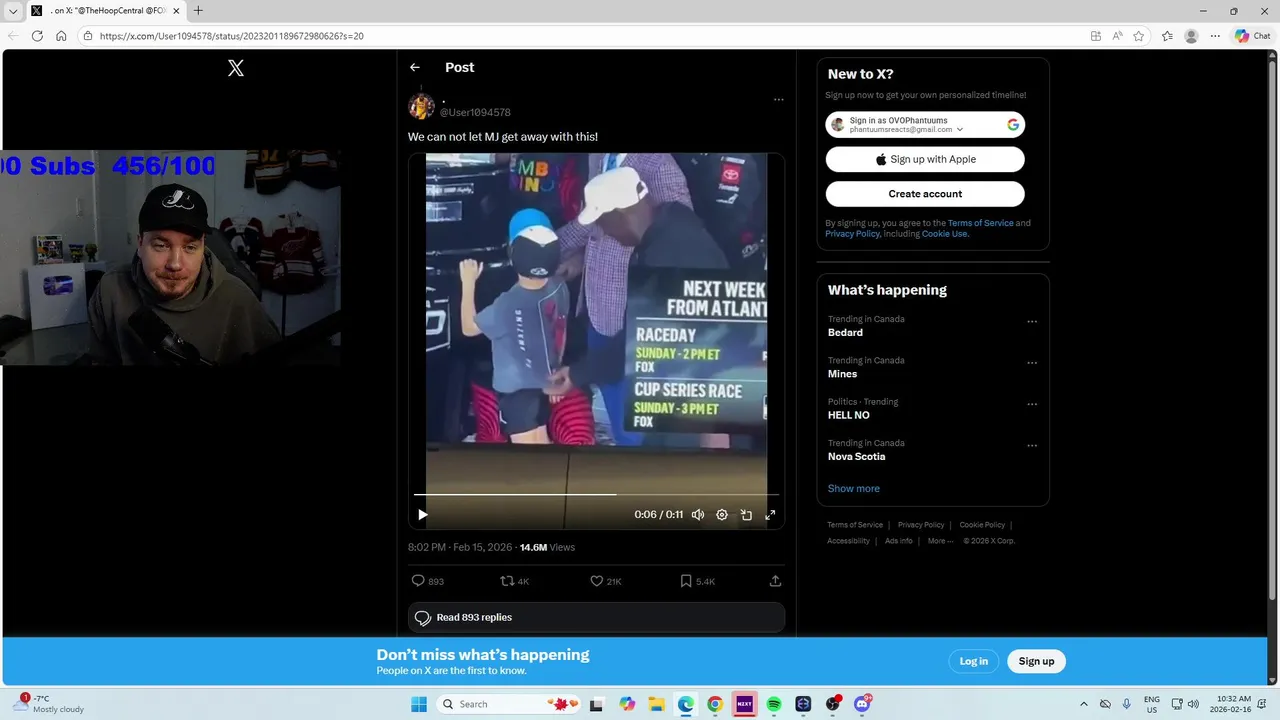Share the post via share icon

pyautogui.click(x=775, y=581)
